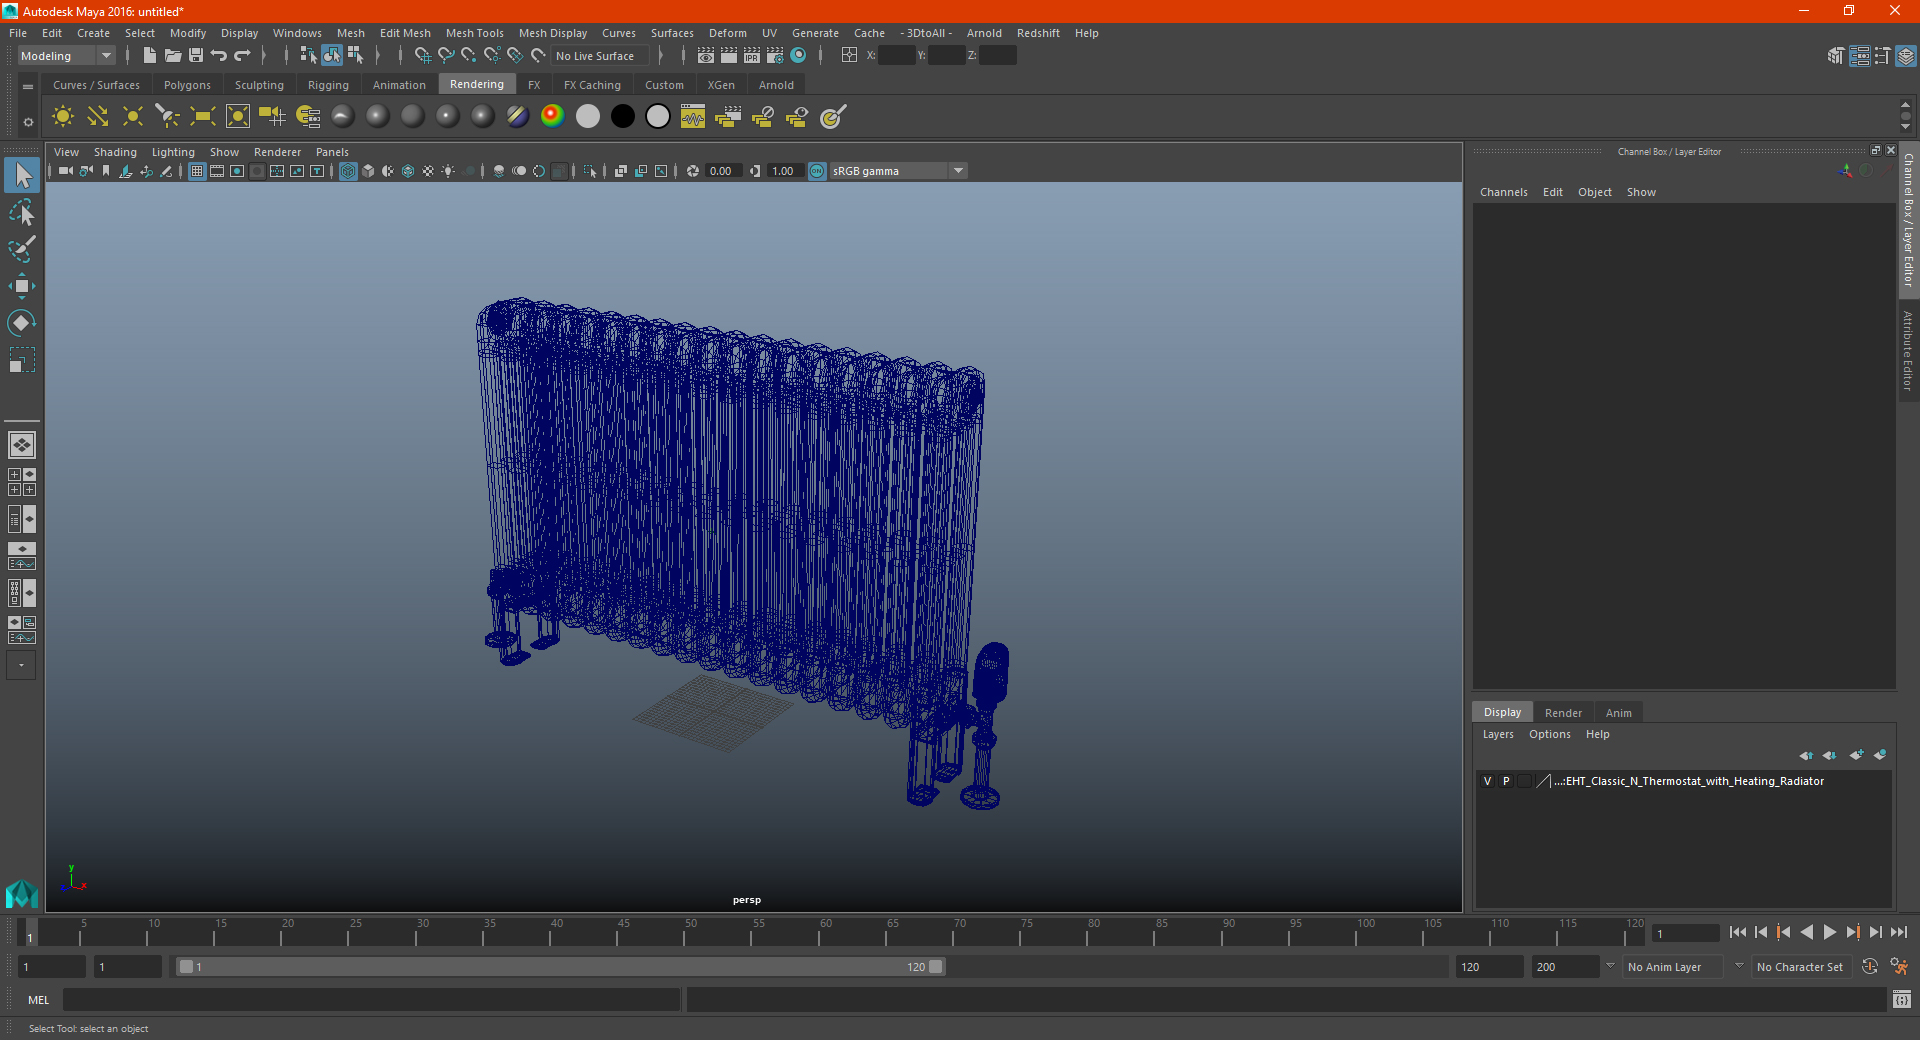Viewport: 1920px width, 1040px height.
Task: Toggle layer visibility V box
Action: [x=1488, y=781]
